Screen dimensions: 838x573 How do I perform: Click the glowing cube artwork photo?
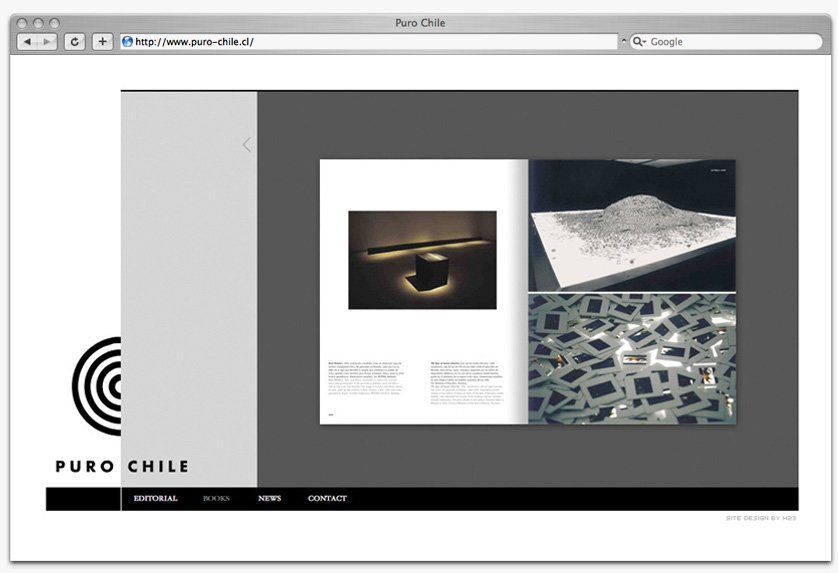tap(422, 260)
